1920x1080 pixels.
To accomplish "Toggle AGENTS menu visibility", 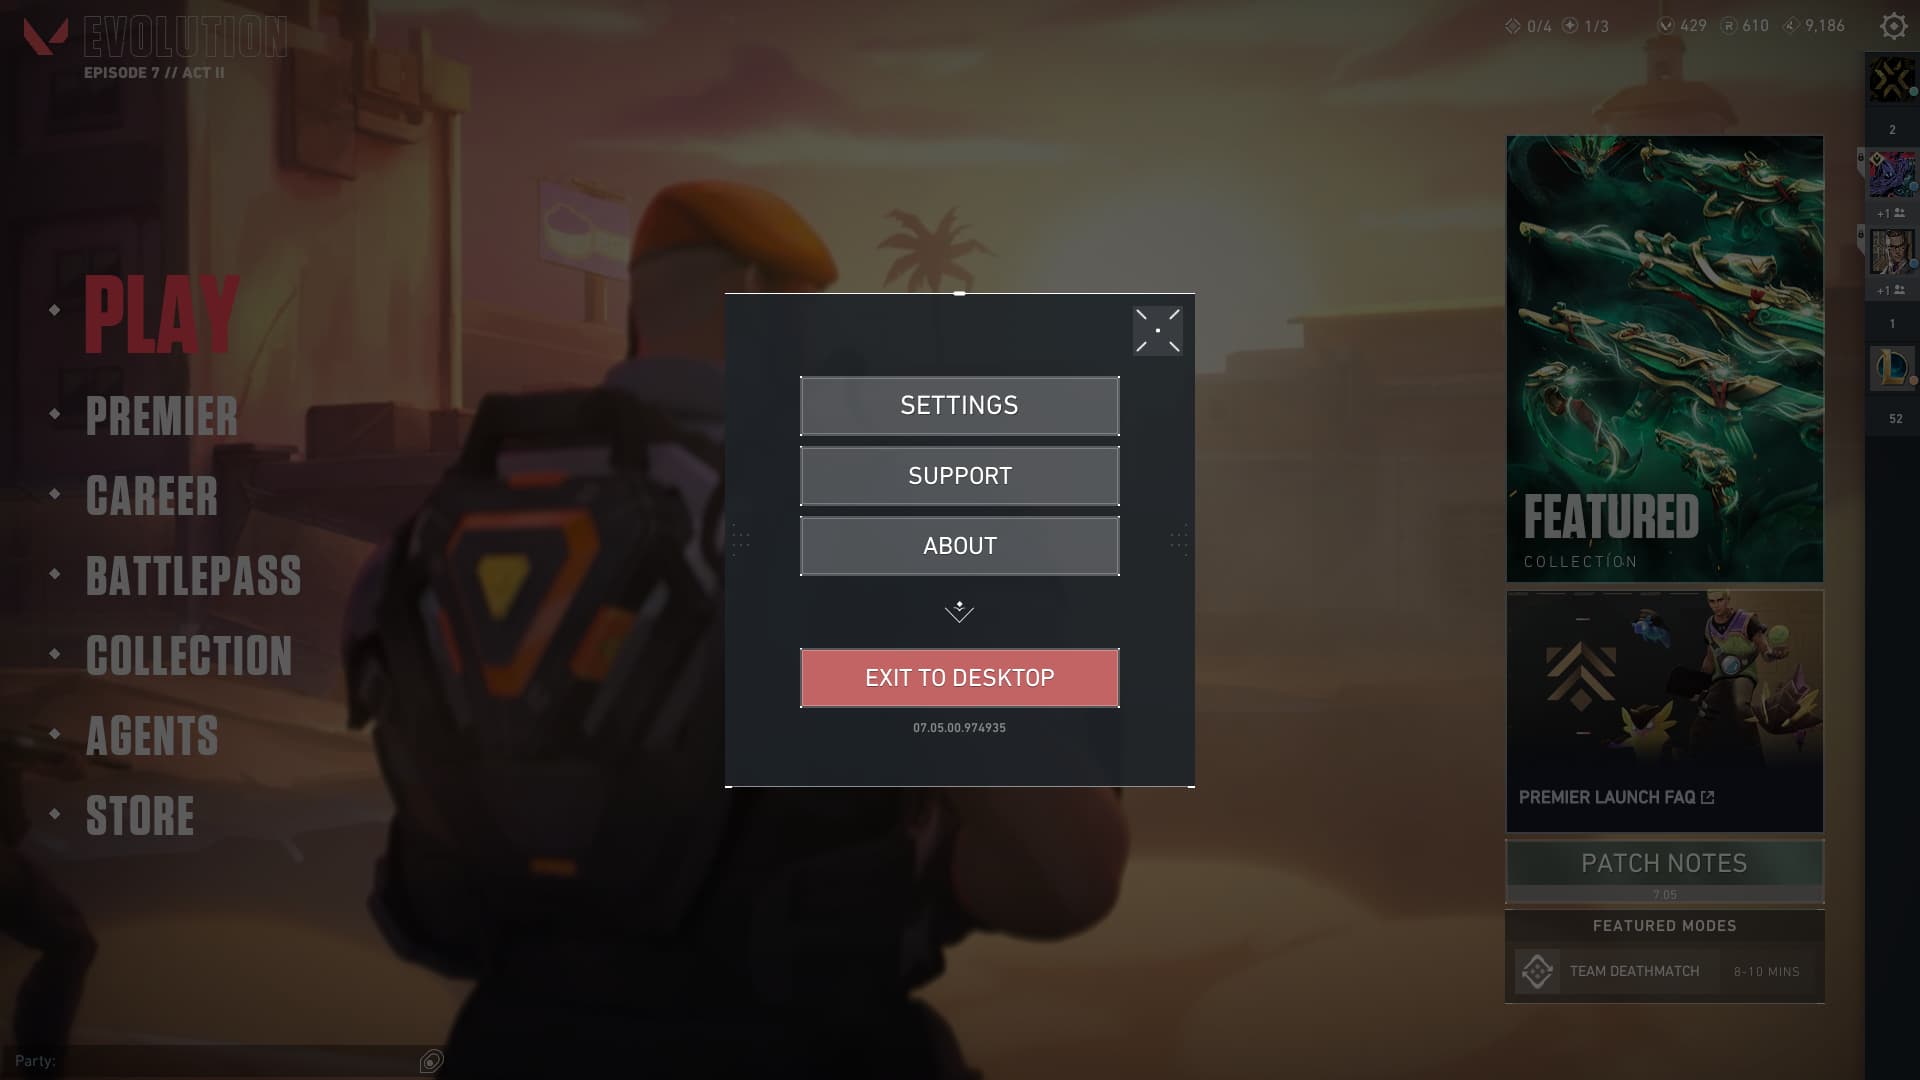I will tap(152, 735).
